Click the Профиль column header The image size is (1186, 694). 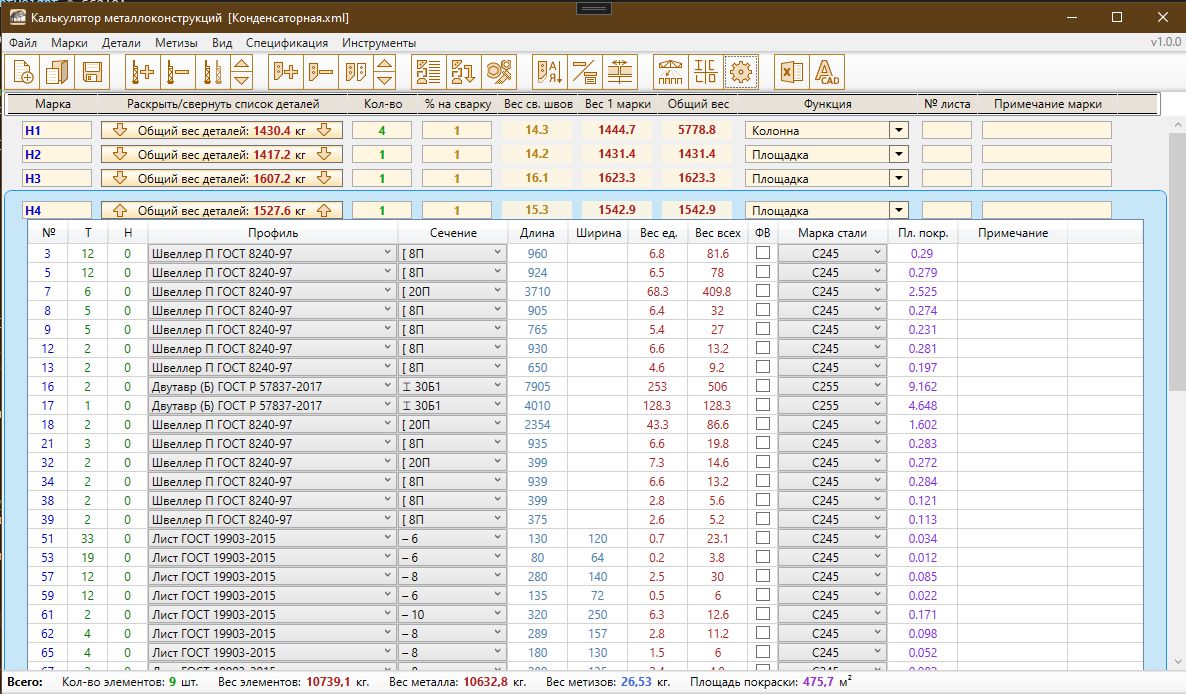pos(273,233)
